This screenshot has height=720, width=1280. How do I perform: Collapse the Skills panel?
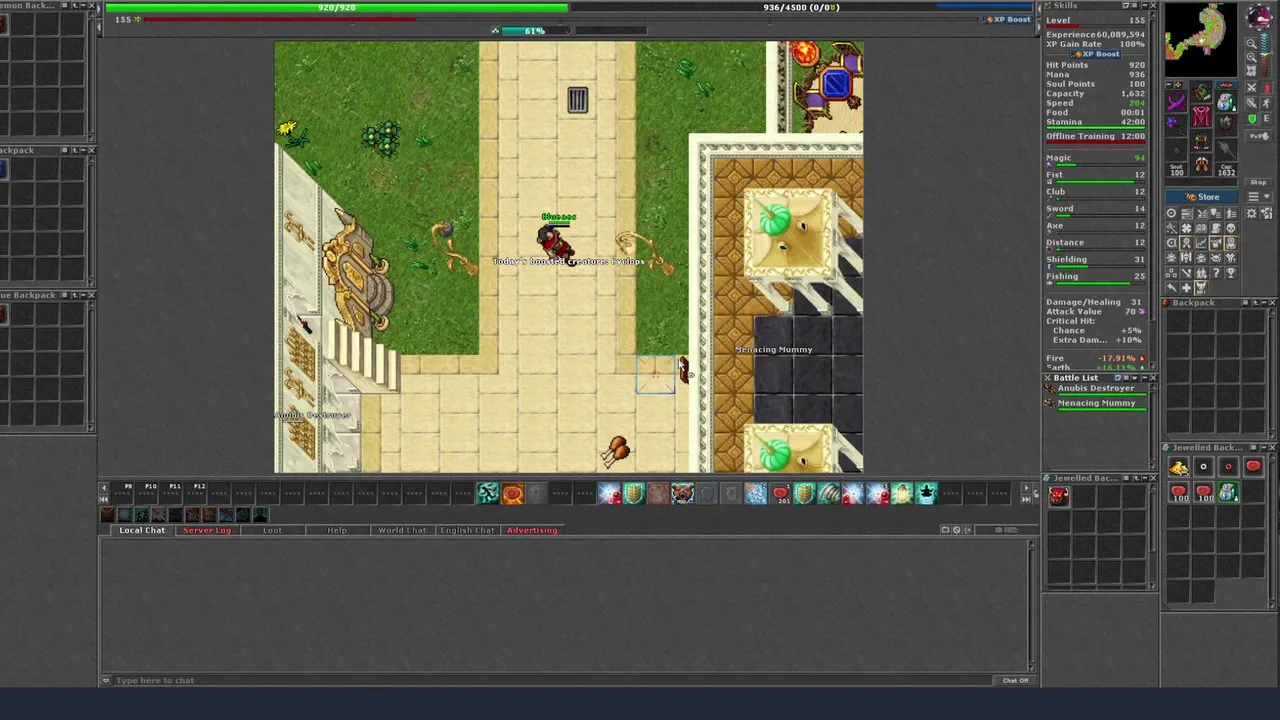tap(1145, 6)
